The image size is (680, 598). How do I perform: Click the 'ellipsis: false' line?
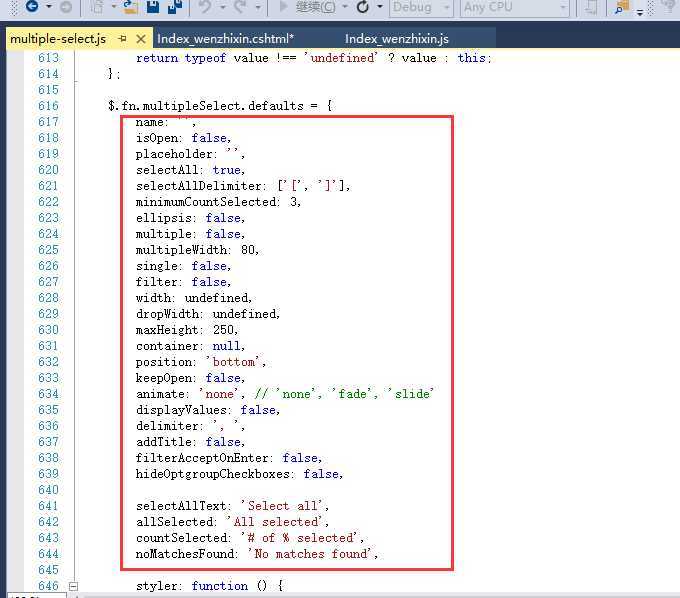[x=190, y=218]
